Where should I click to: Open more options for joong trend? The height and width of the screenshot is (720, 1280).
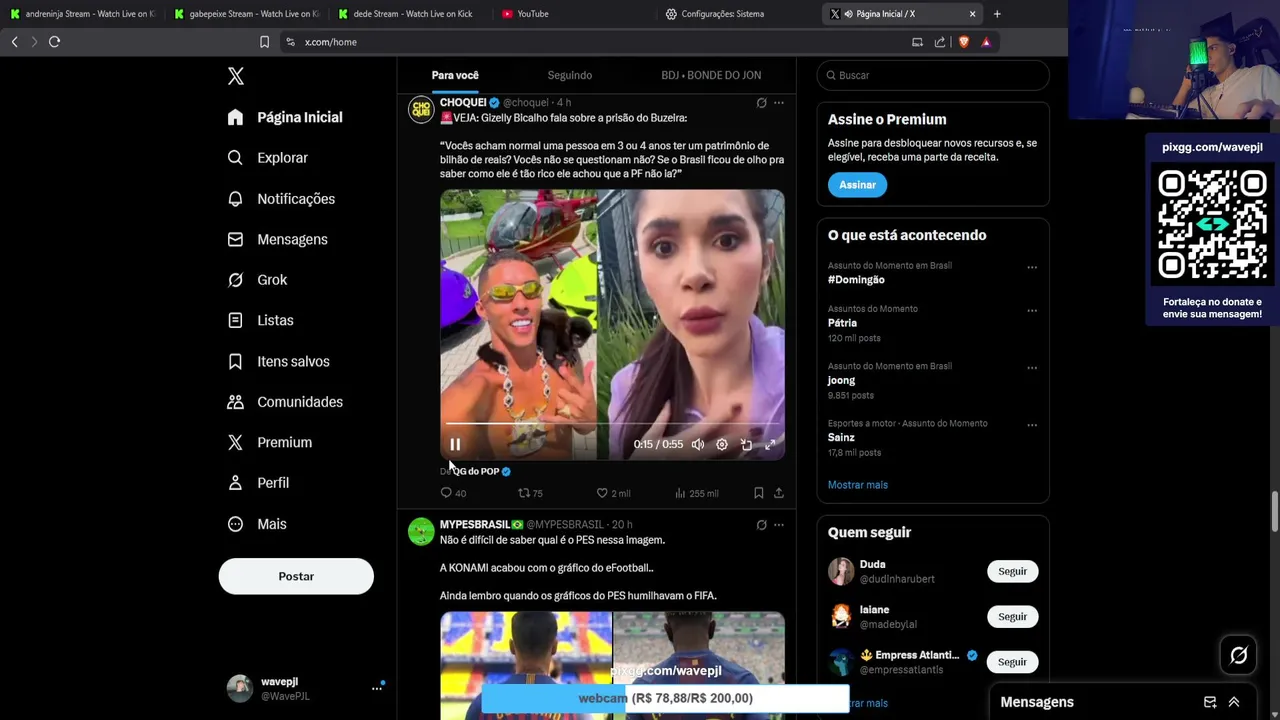pos(1032,367)
